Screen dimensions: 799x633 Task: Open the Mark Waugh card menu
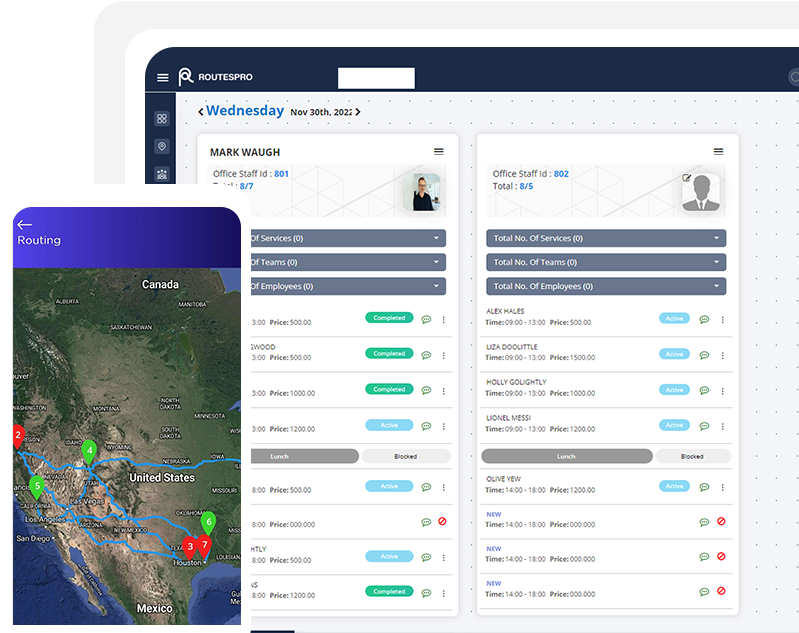[x=438, y=152]
